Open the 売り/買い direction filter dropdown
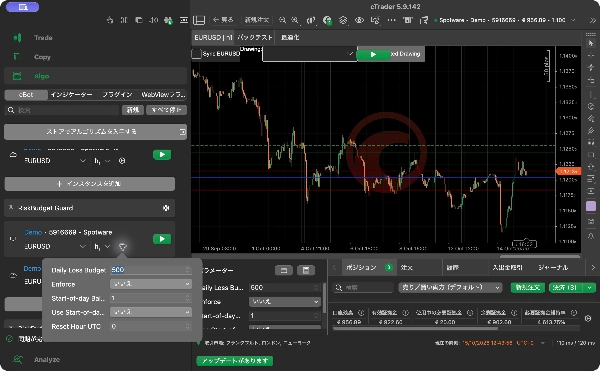 450,287
